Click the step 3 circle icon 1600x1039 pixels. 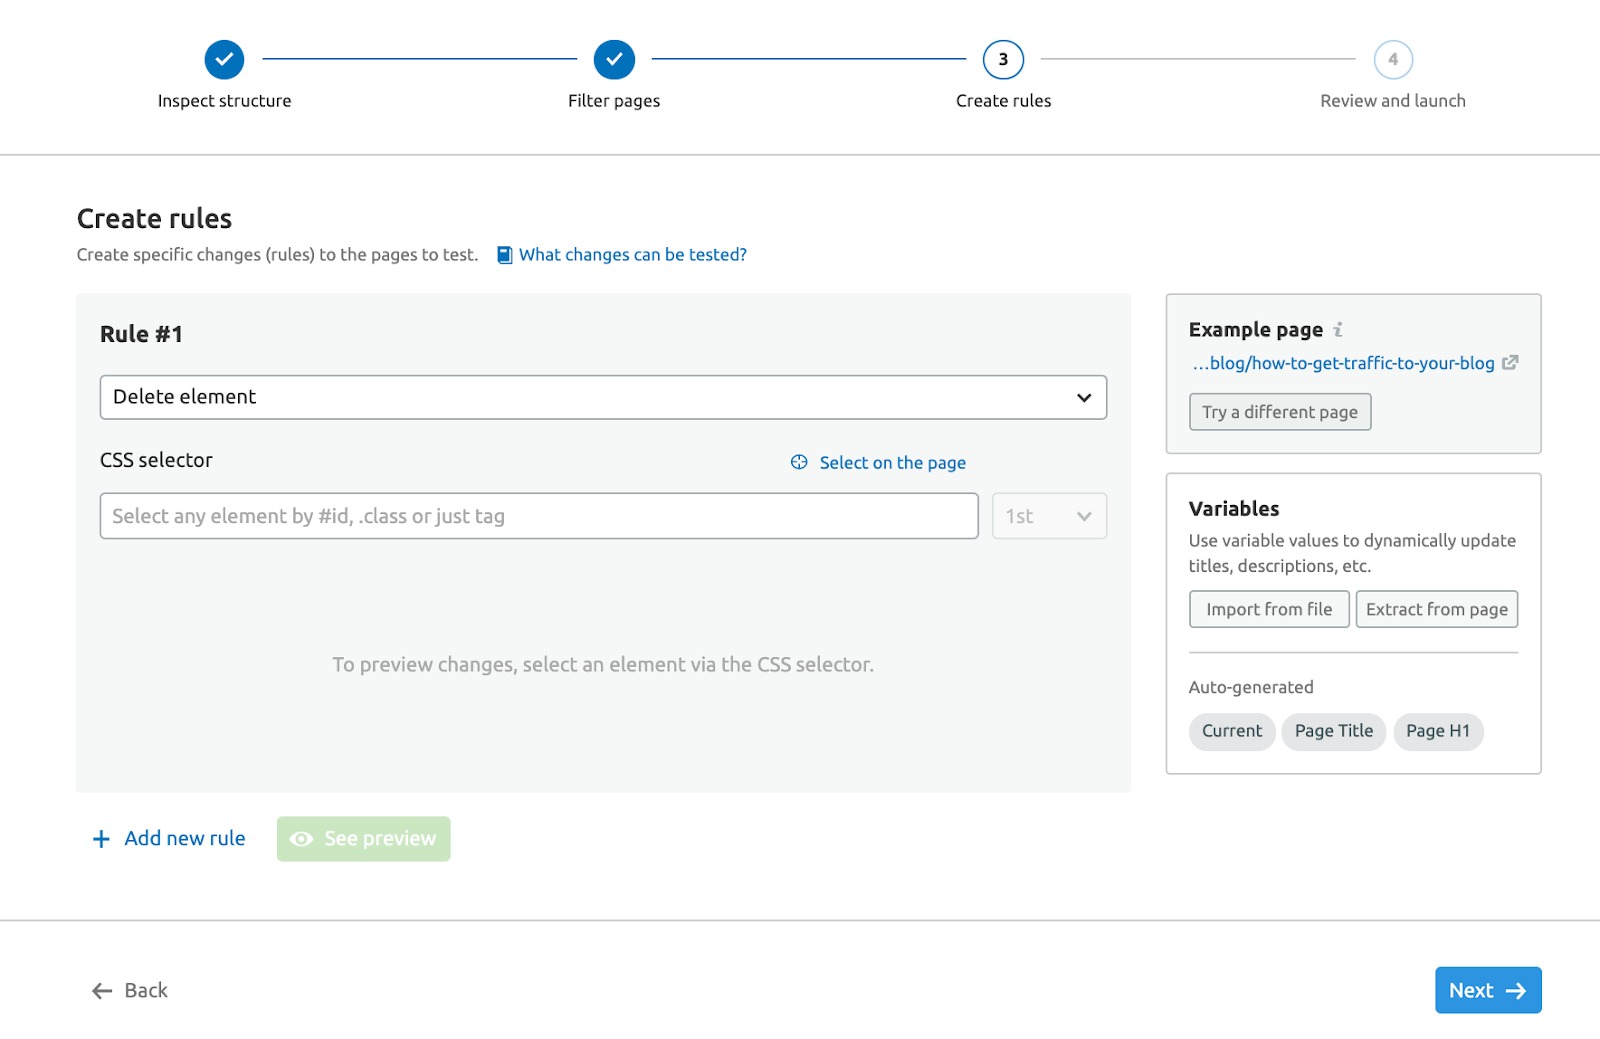coord(1003,59)
